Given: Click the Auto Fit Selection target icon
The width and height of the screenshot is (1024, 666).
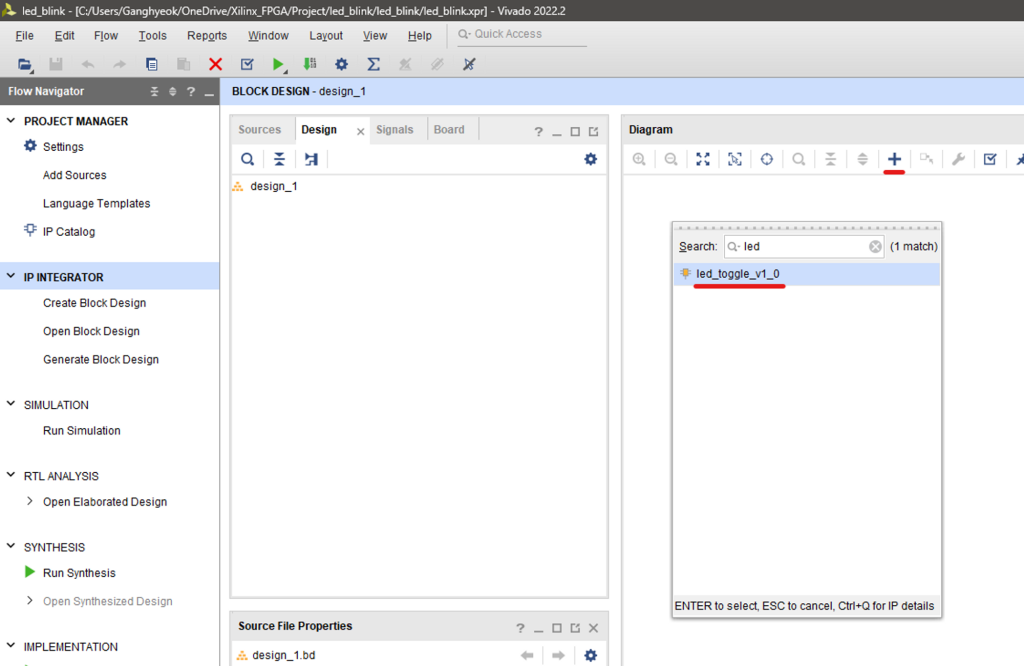Looking at the screenshot, I should point(767,159).
